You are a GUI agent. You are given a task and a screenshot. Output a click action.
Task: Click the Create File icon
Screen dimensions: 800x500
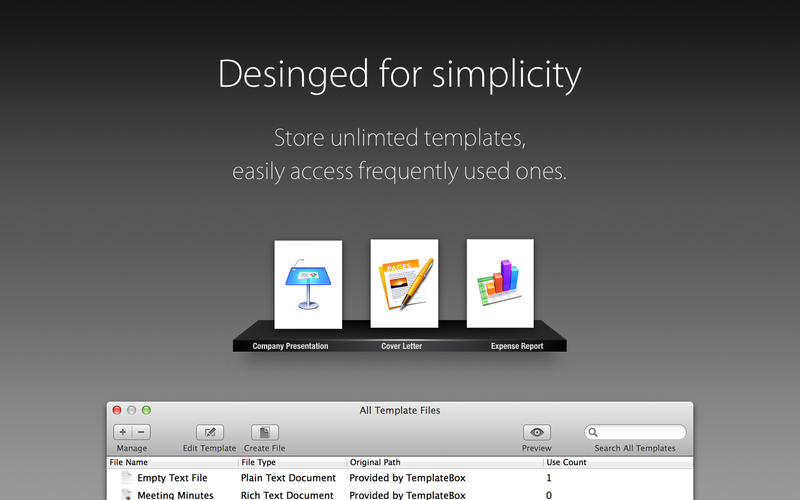click(x=265, y=432)
